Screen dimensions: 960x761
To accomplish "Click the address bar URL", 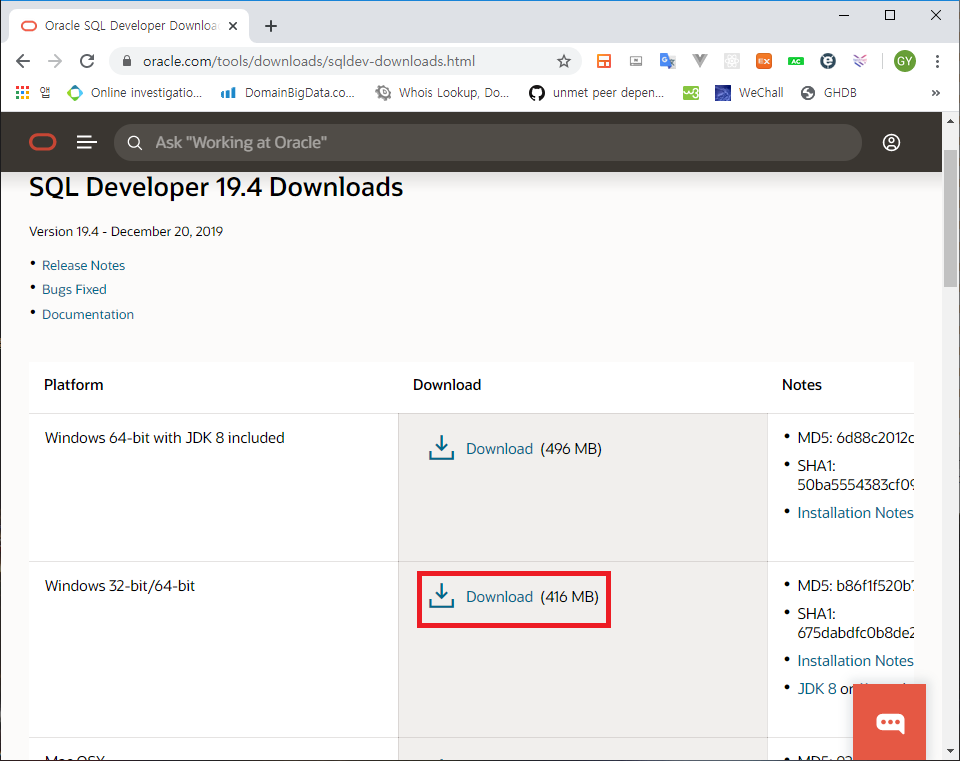I will 309,61.
